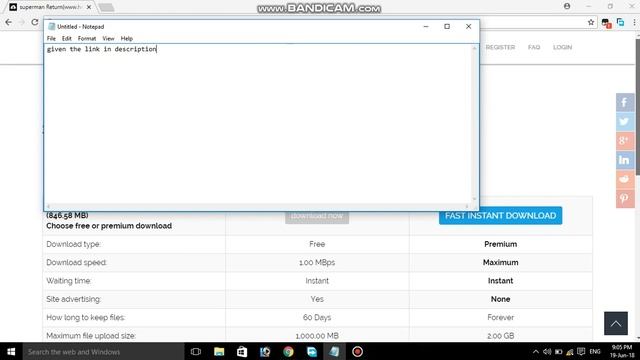Screen dimensions: 640x360
Task: Click the Search the web and Windows box
Action: tap(104, 351)
